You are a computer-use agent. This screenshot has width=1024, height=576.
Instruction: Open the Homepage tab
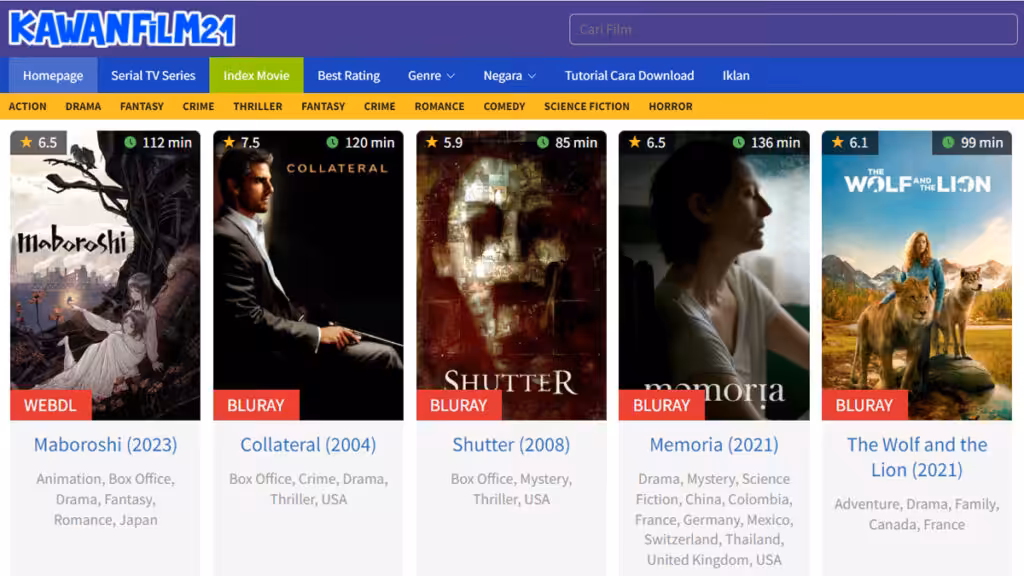click(x=53, y=75)
